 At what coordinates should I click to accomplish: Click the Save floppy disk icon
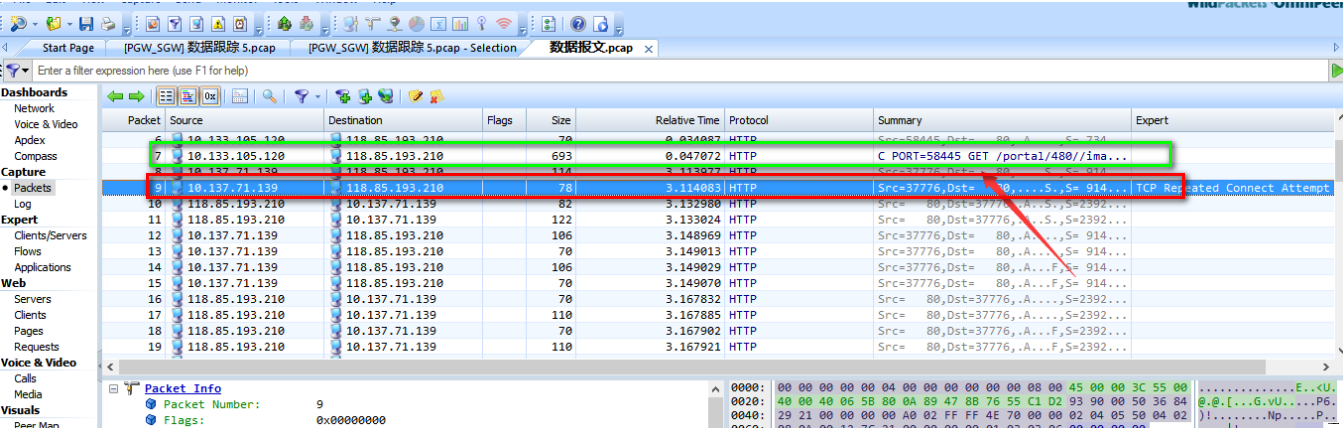point(86,24)
